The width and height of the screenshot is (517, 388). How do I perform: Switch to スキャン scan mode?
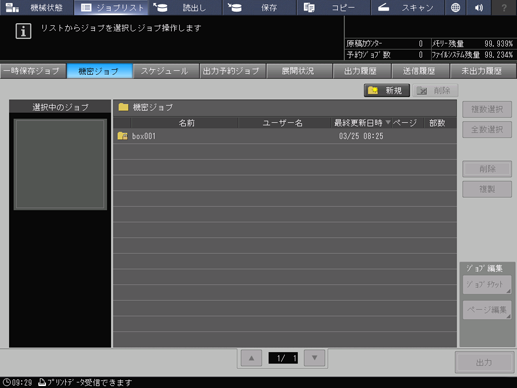pyautogui.click(x=408, y=7)
